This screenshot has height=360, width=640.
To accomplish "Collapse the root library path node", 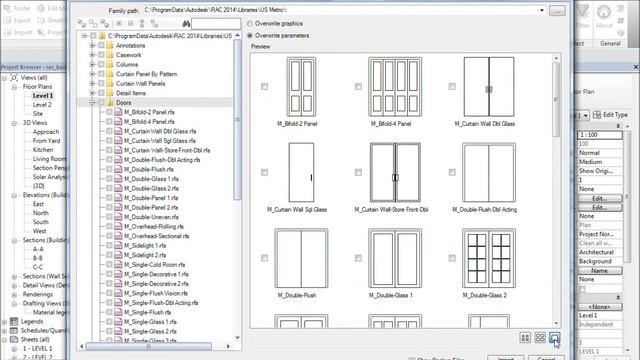I will click(x=84, y=36).
